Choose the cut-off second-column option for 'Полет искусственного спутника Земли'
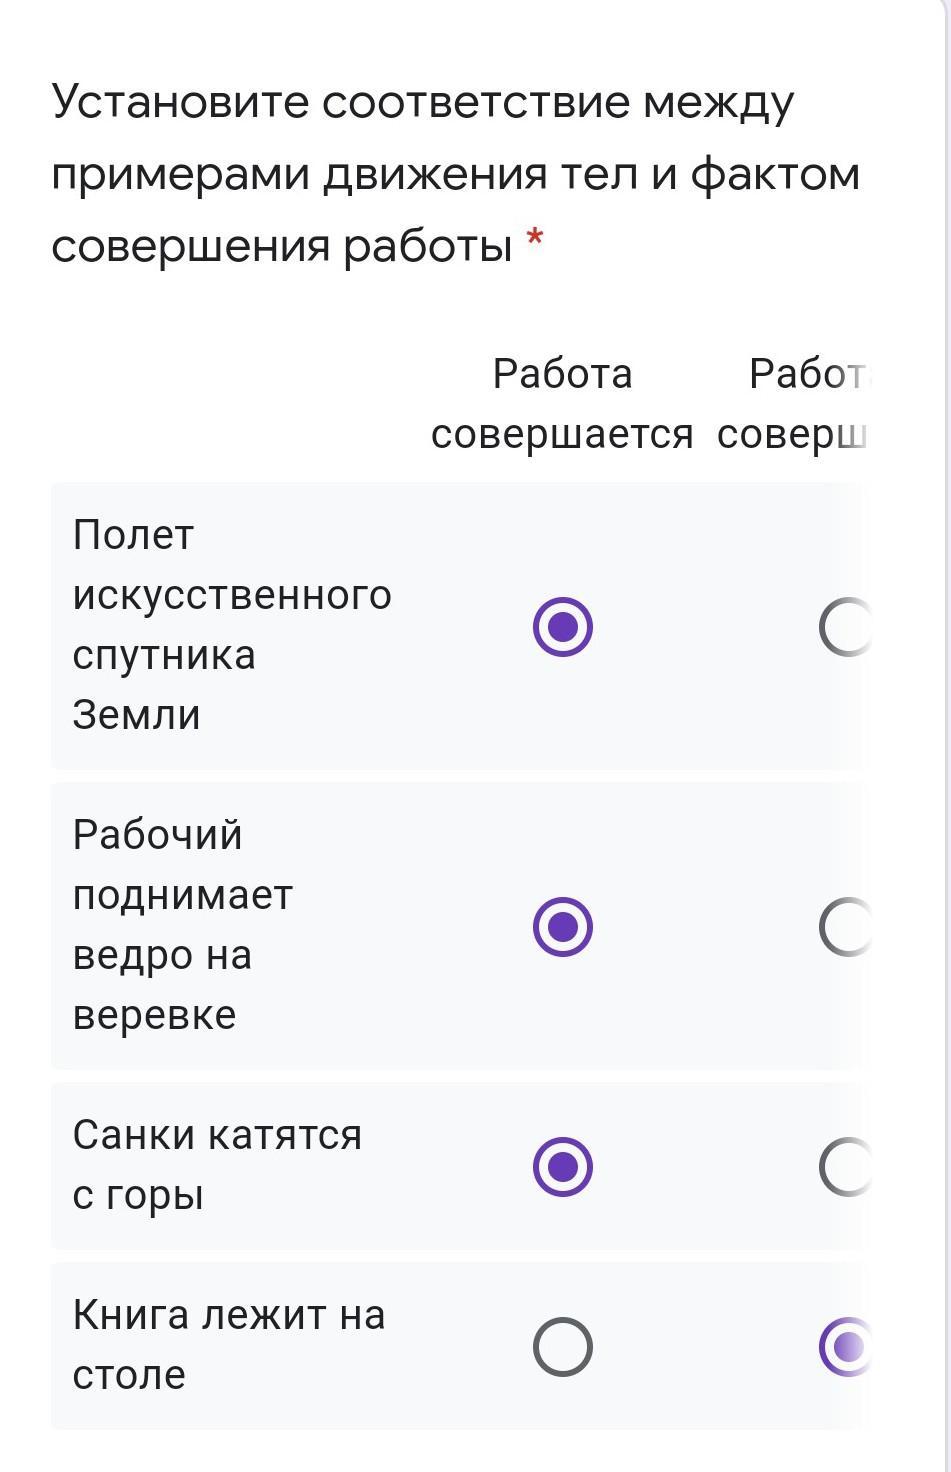The image size is (951, 1472). (x=846, y=627)
